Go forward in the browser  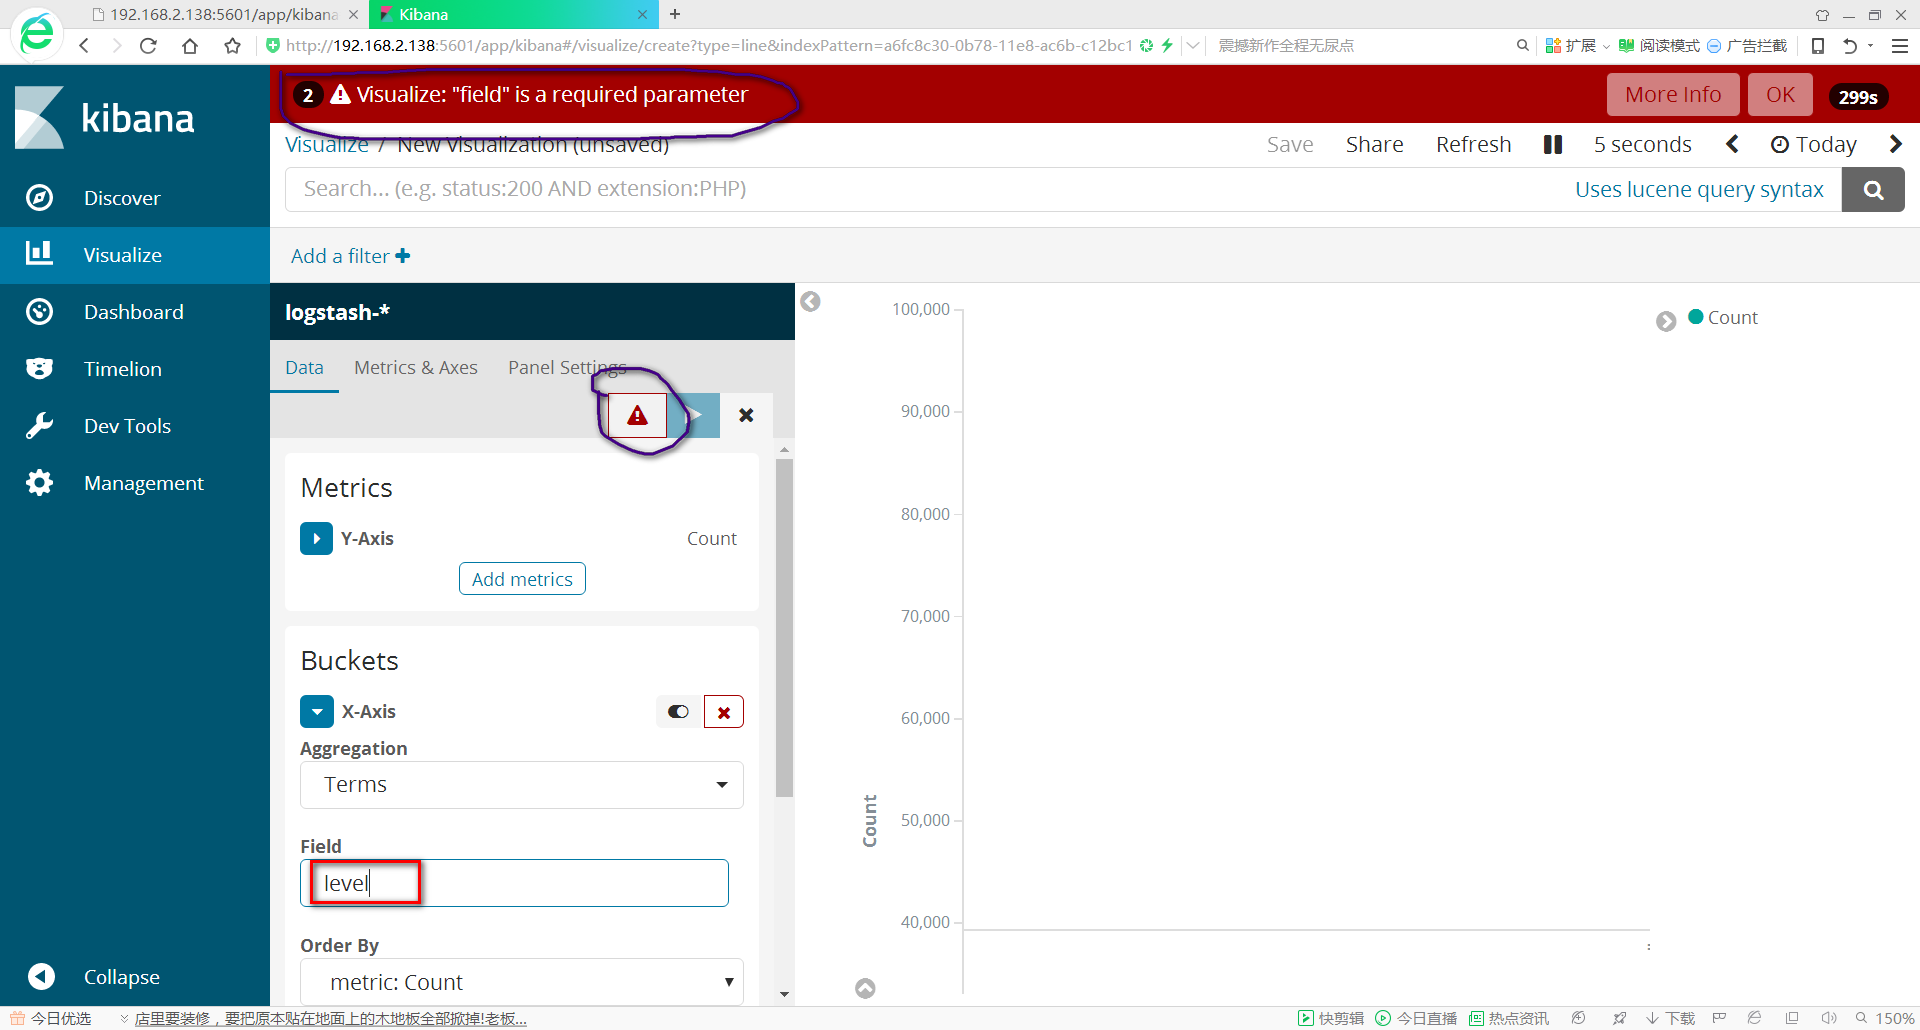(x=116, y=46)
